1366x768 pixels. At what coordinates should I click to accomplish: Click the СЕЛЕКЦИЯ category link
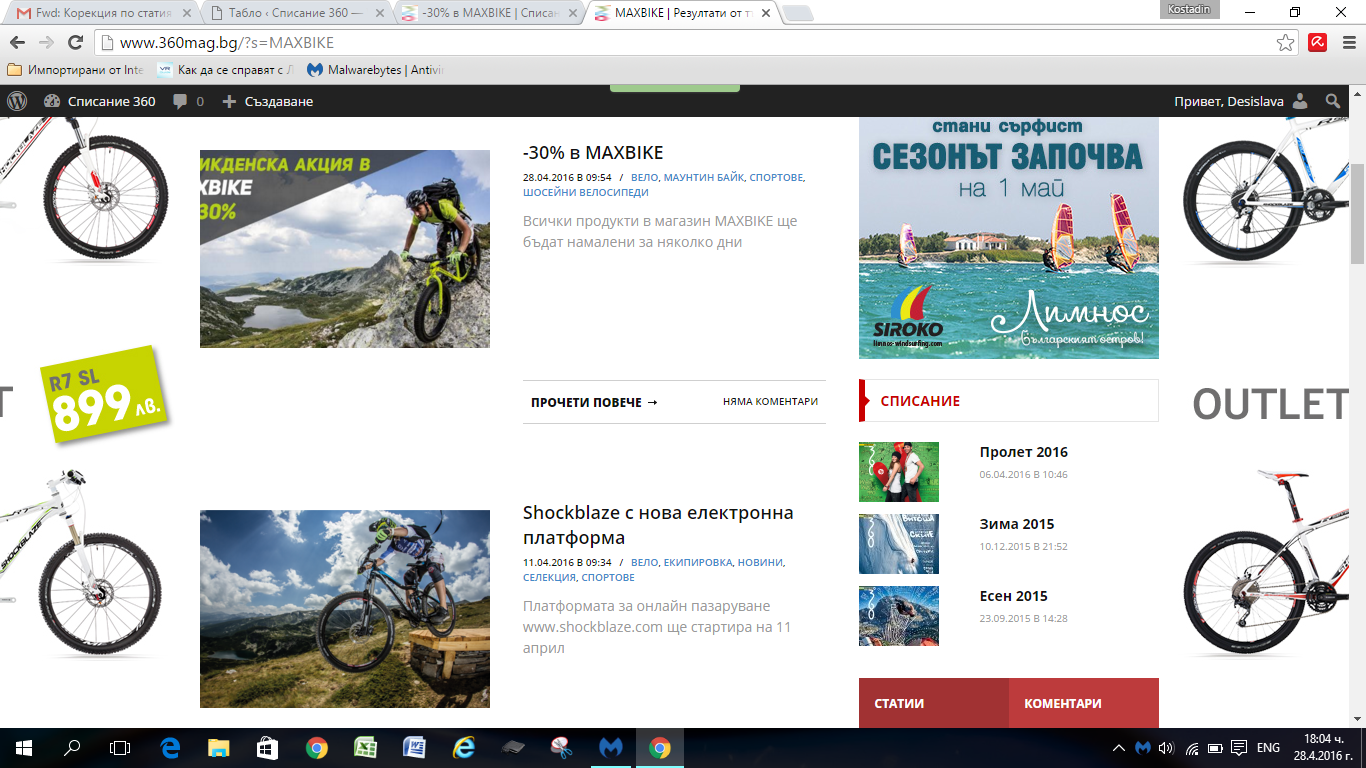point(549,578)
